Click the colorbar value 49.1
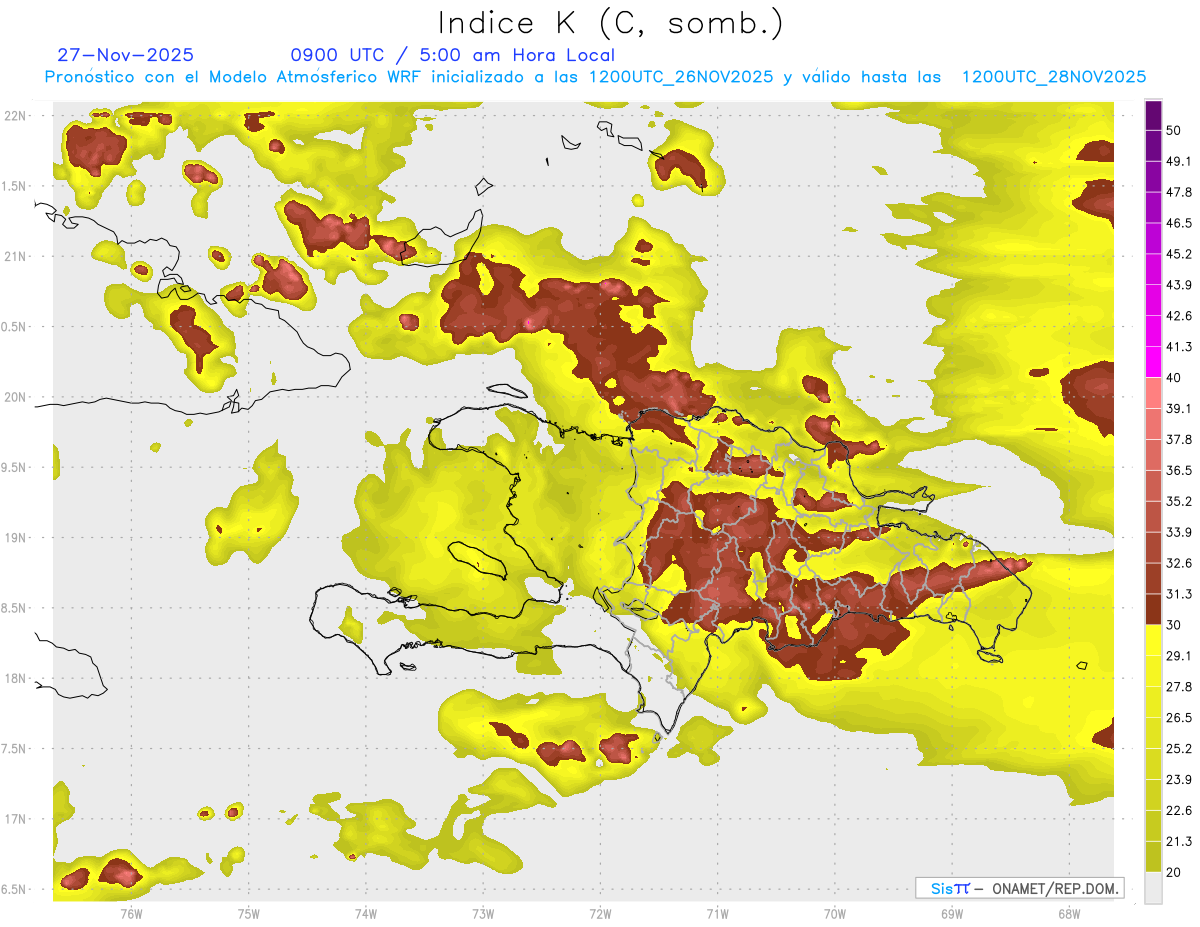The image size is (1200, 927). pos(1179,161)
